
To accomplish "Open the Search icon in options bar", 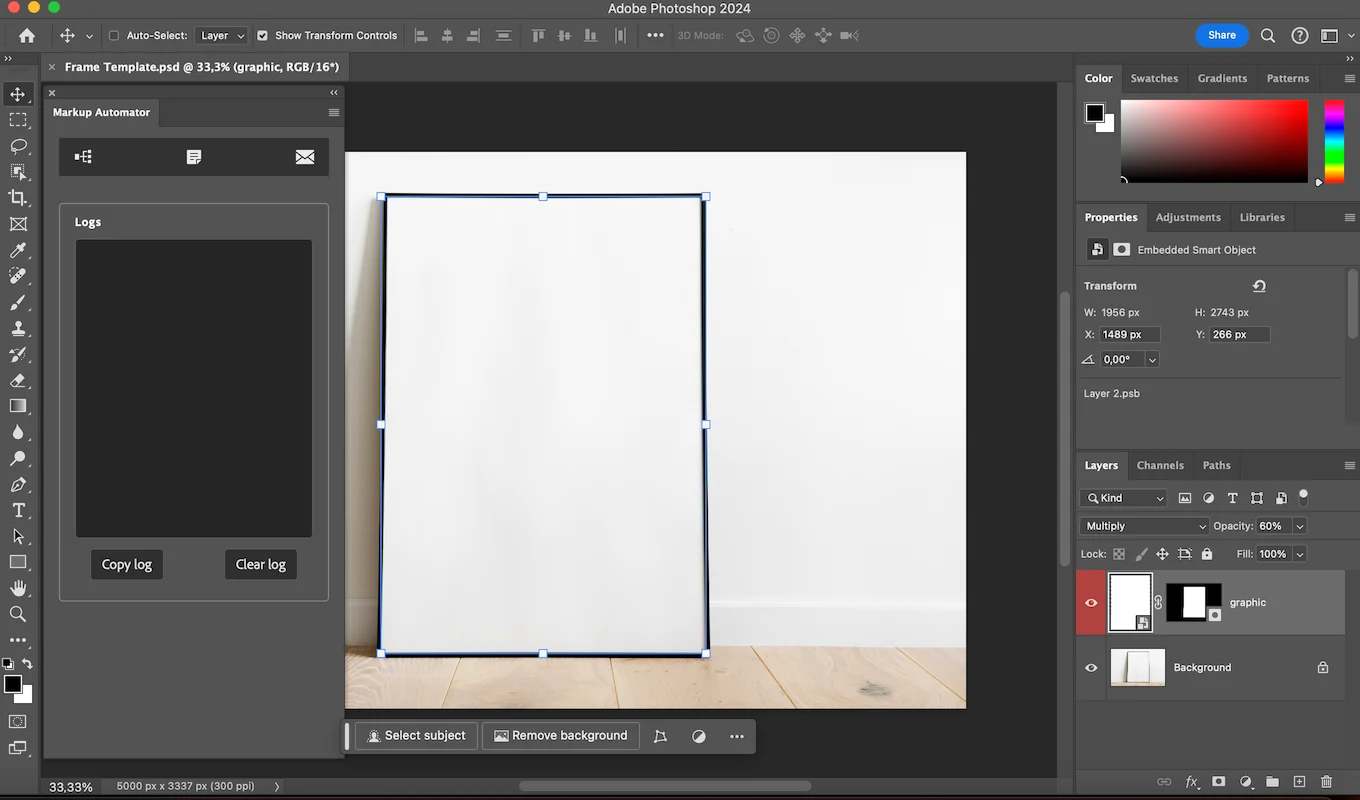I will tap(1268, 35).
